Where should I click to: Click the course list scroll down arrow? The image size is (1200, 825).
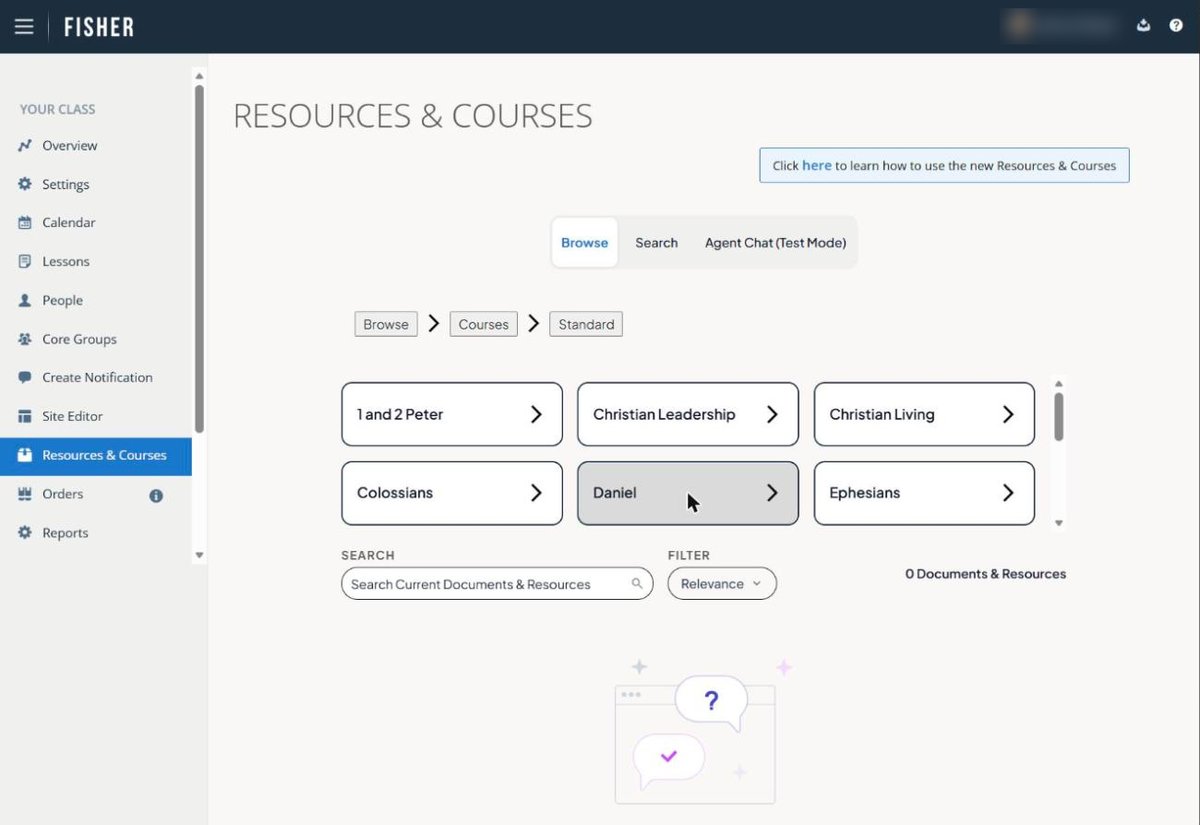pyautogui.click(x=1059, y=523)
